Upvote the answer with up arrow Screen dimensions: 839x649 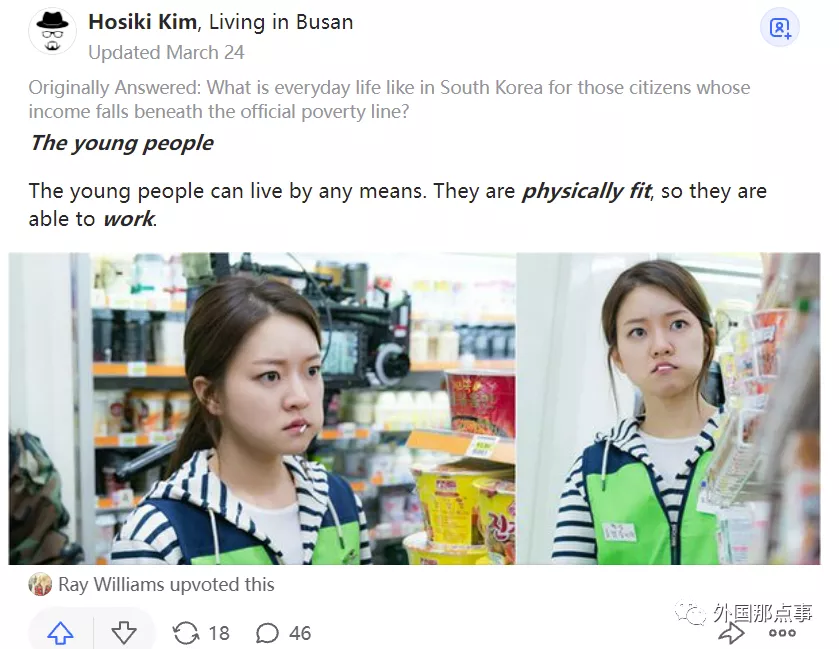coord(60,633)
